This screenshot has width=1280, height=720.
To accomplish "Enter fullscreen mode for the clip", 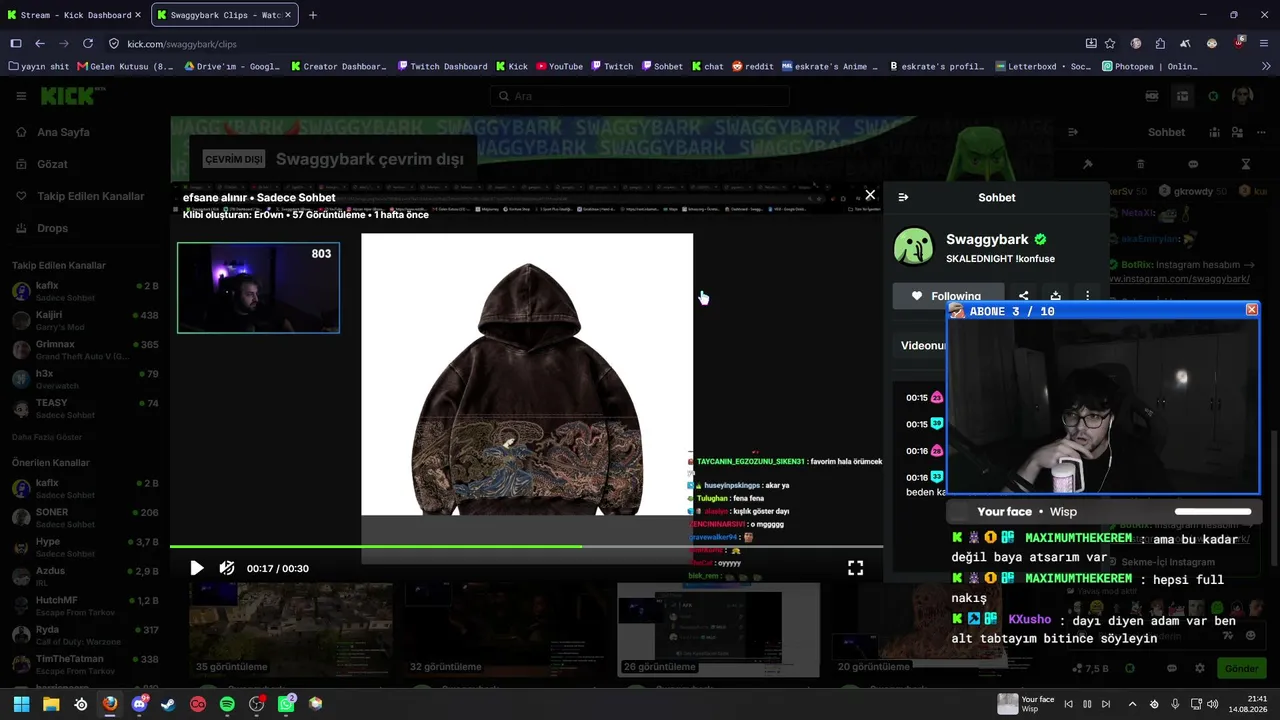I will point(855,568).
